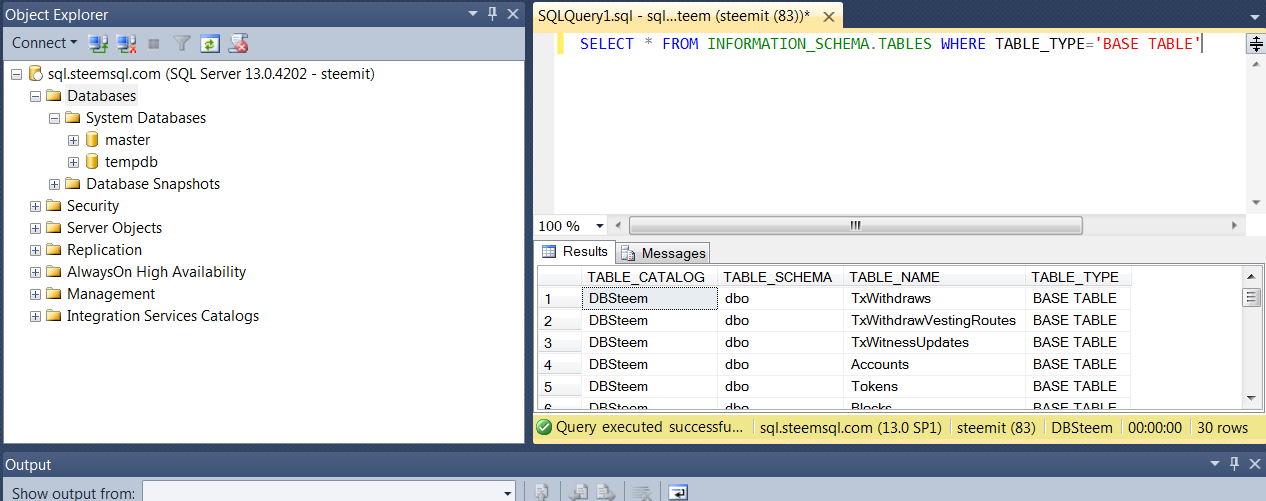Viewport: 1266px width, 501px height.
Task: Expand the Security folder
Action: click(36, 206)
